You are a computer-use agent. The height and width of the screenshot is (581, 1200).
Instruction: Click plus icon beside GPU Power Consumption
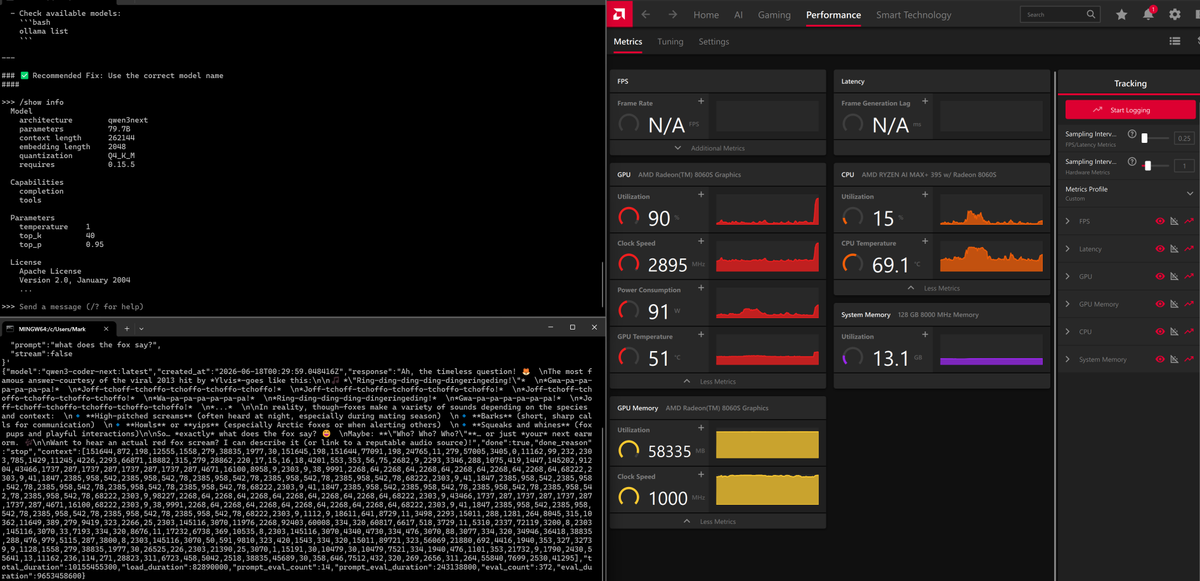(700, 290)
